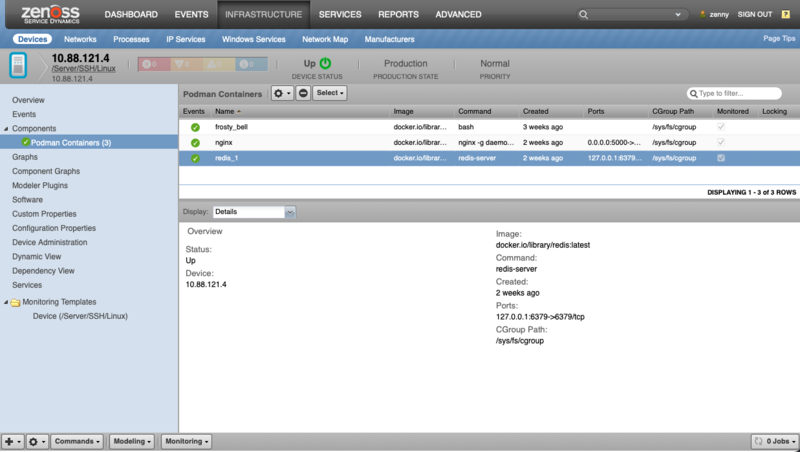Open the Select dropdown button
Image resolution: width=800 pixels, height=452 pixels.
coord(330,93)
